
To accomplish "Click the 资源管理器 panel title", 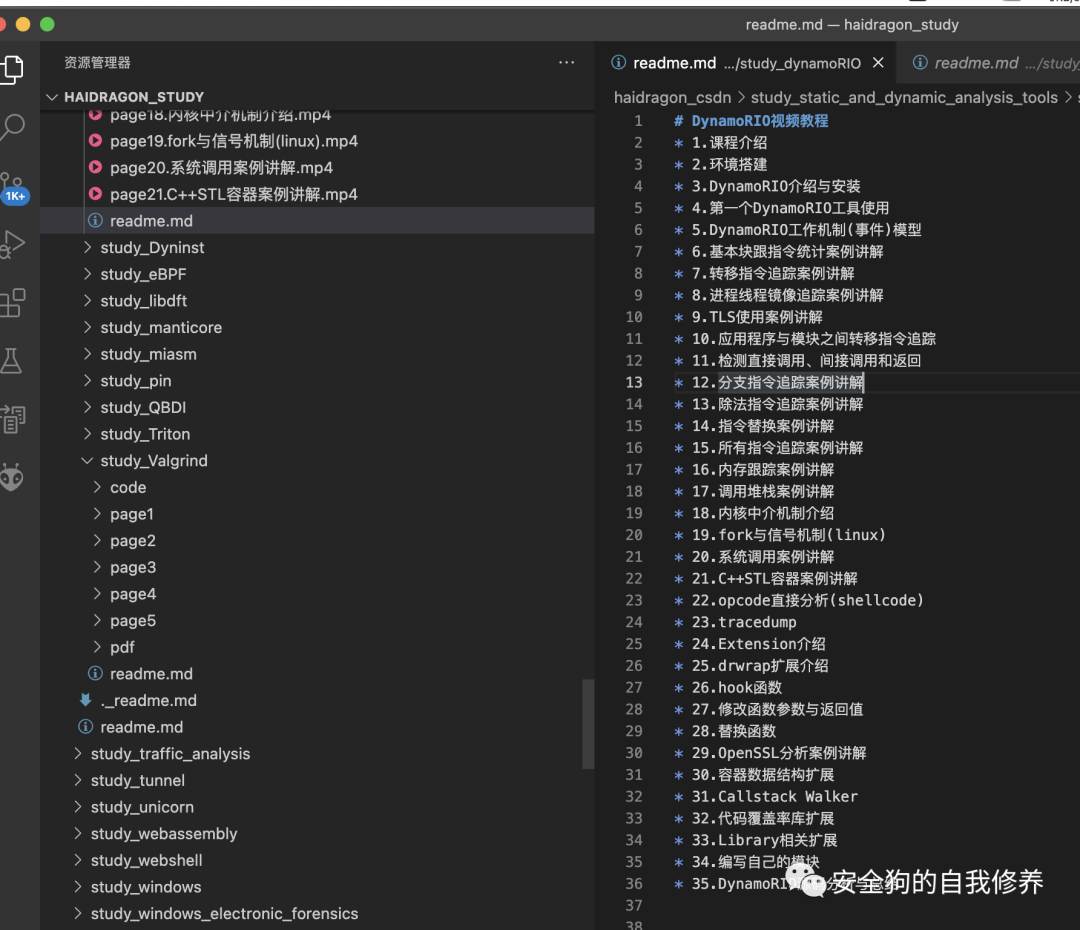I will click(x=97, y=63).
